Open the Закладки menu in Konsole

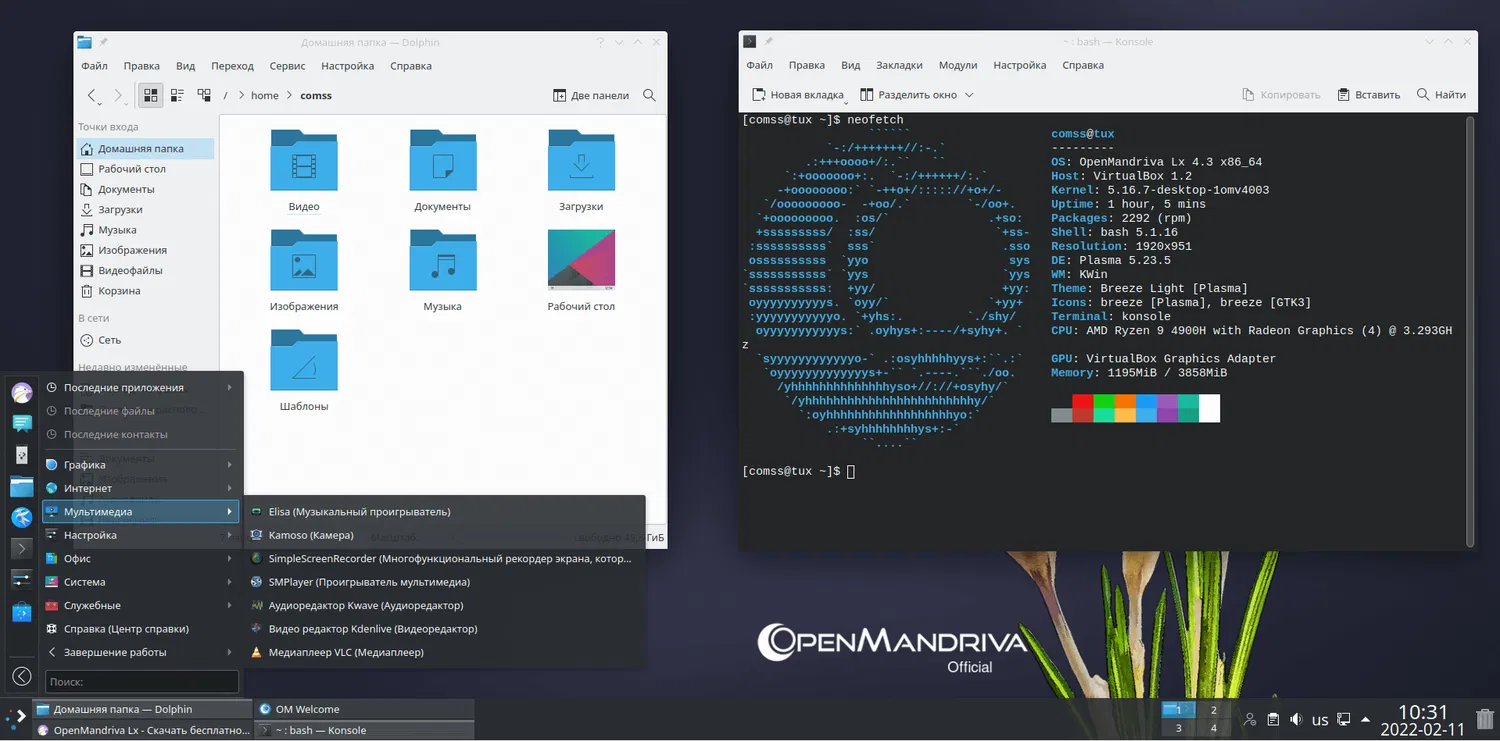(x=899, y=66)
